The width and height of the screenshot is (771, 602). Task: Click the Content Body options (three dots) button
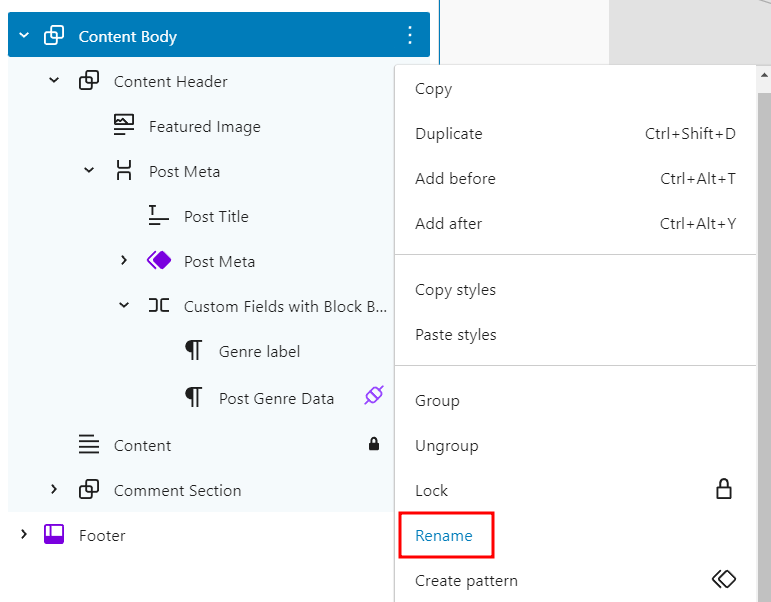coord(409,36)
